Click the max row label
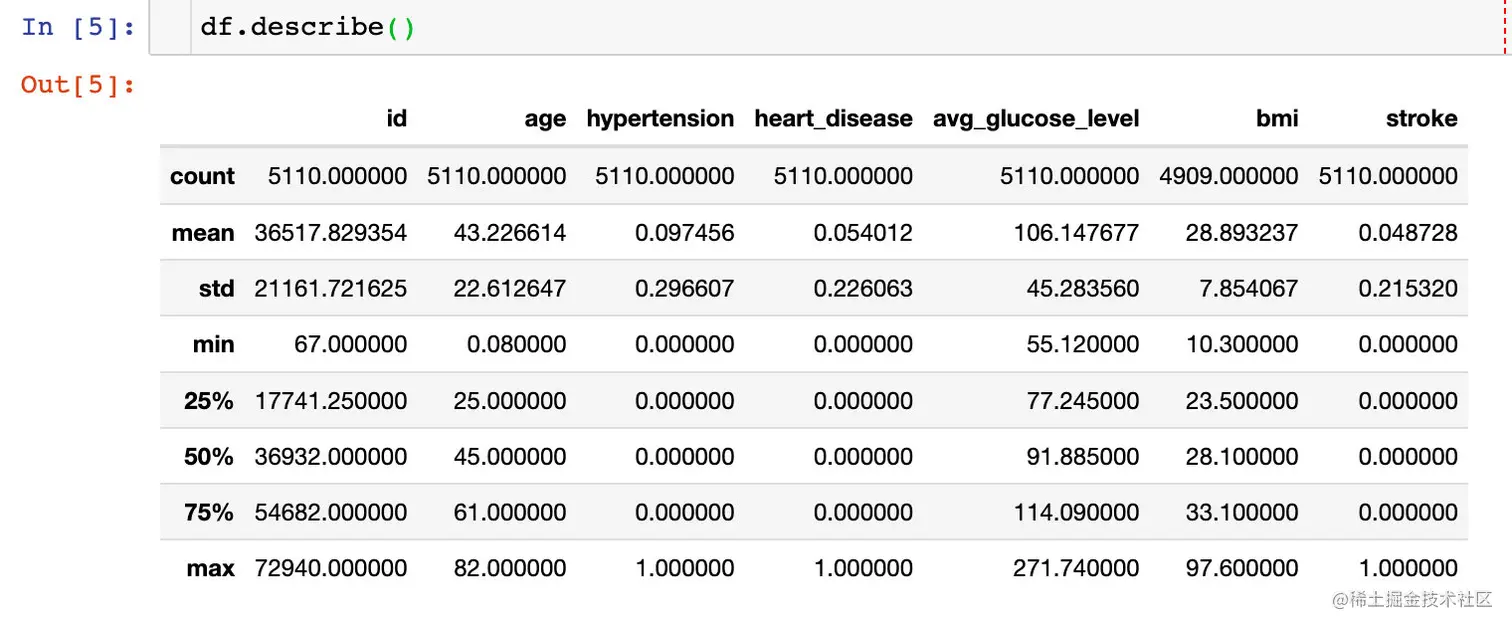The height and width of the screenshot is (629, 1512). pos(210,569)
